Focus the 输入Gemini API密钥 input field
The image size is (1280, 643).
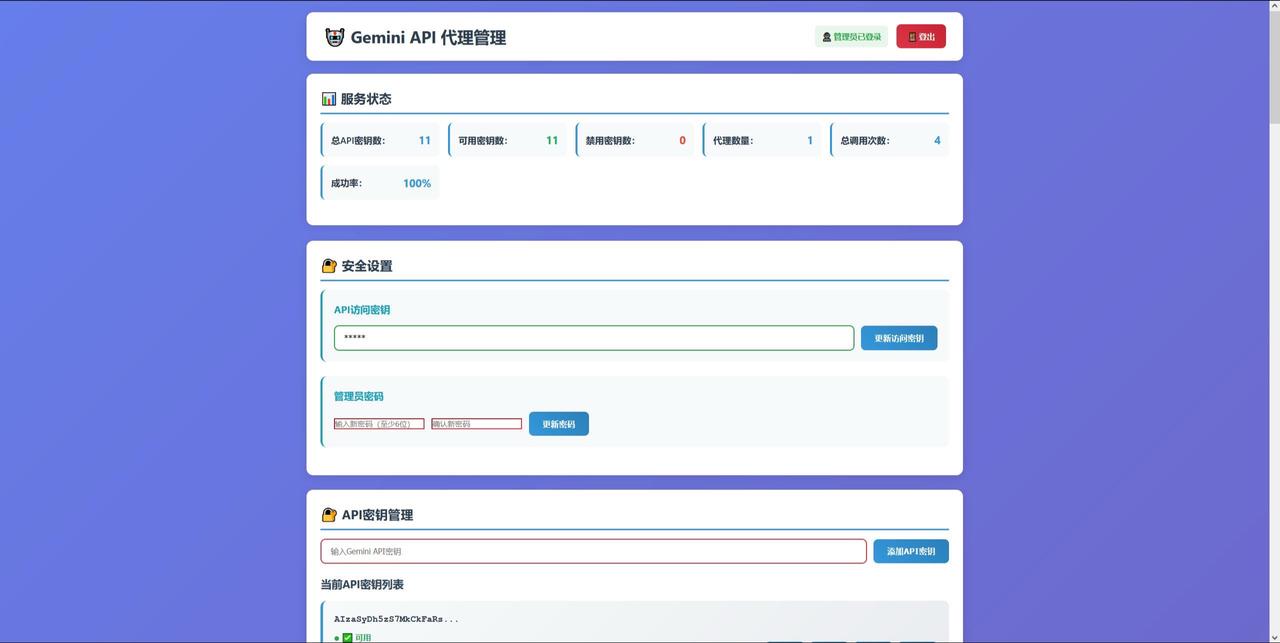pos(594,551)
